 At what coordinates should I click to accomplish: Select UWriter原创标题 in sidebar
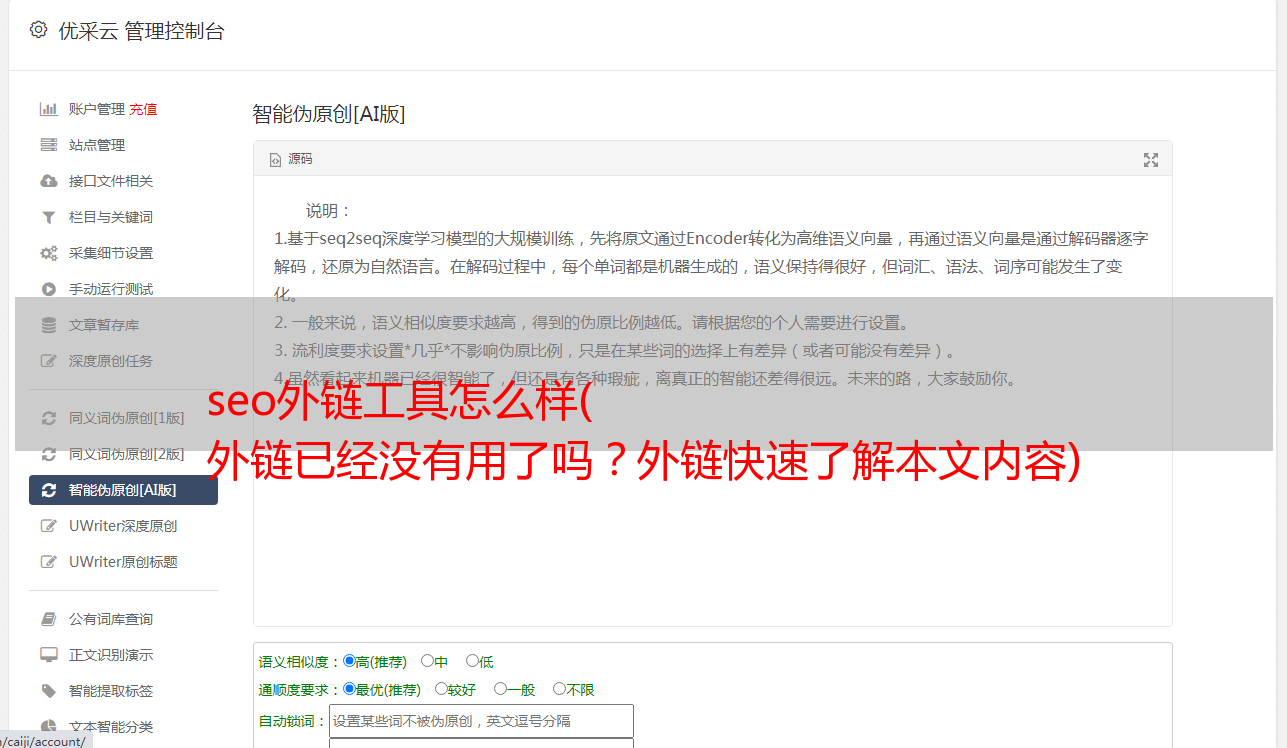(123, 562)
